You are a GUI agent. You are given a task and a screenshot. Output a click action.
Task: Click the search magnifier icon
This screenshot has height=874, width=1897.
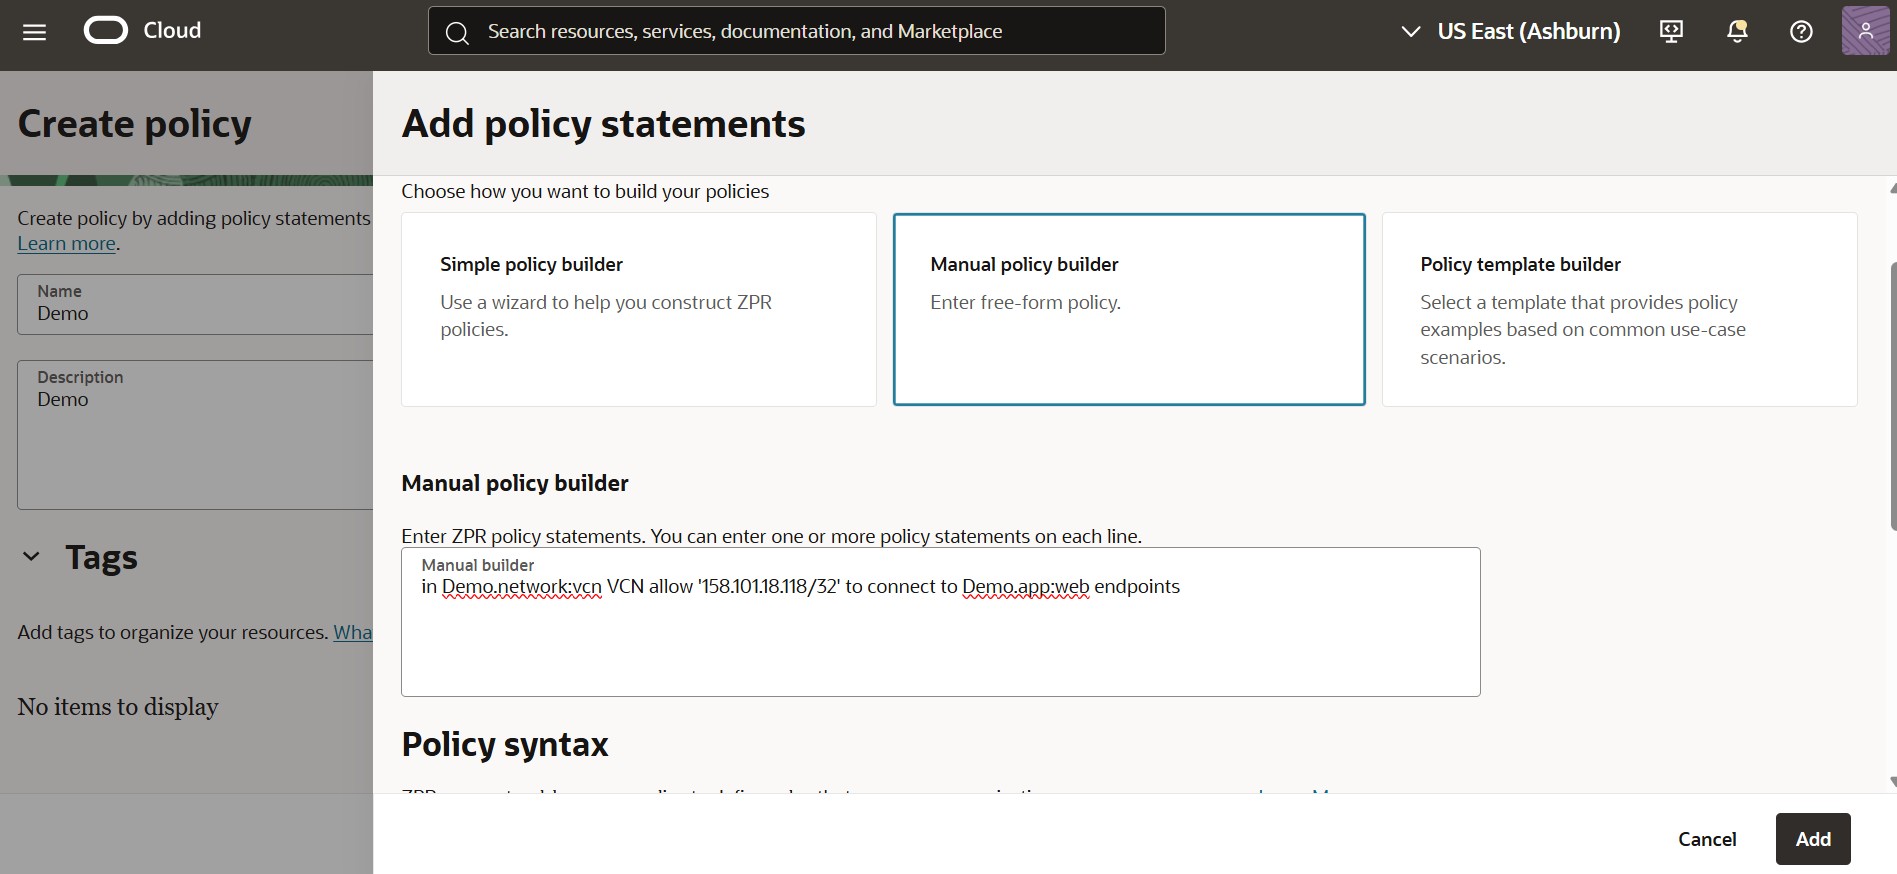(x=457, y=32)
